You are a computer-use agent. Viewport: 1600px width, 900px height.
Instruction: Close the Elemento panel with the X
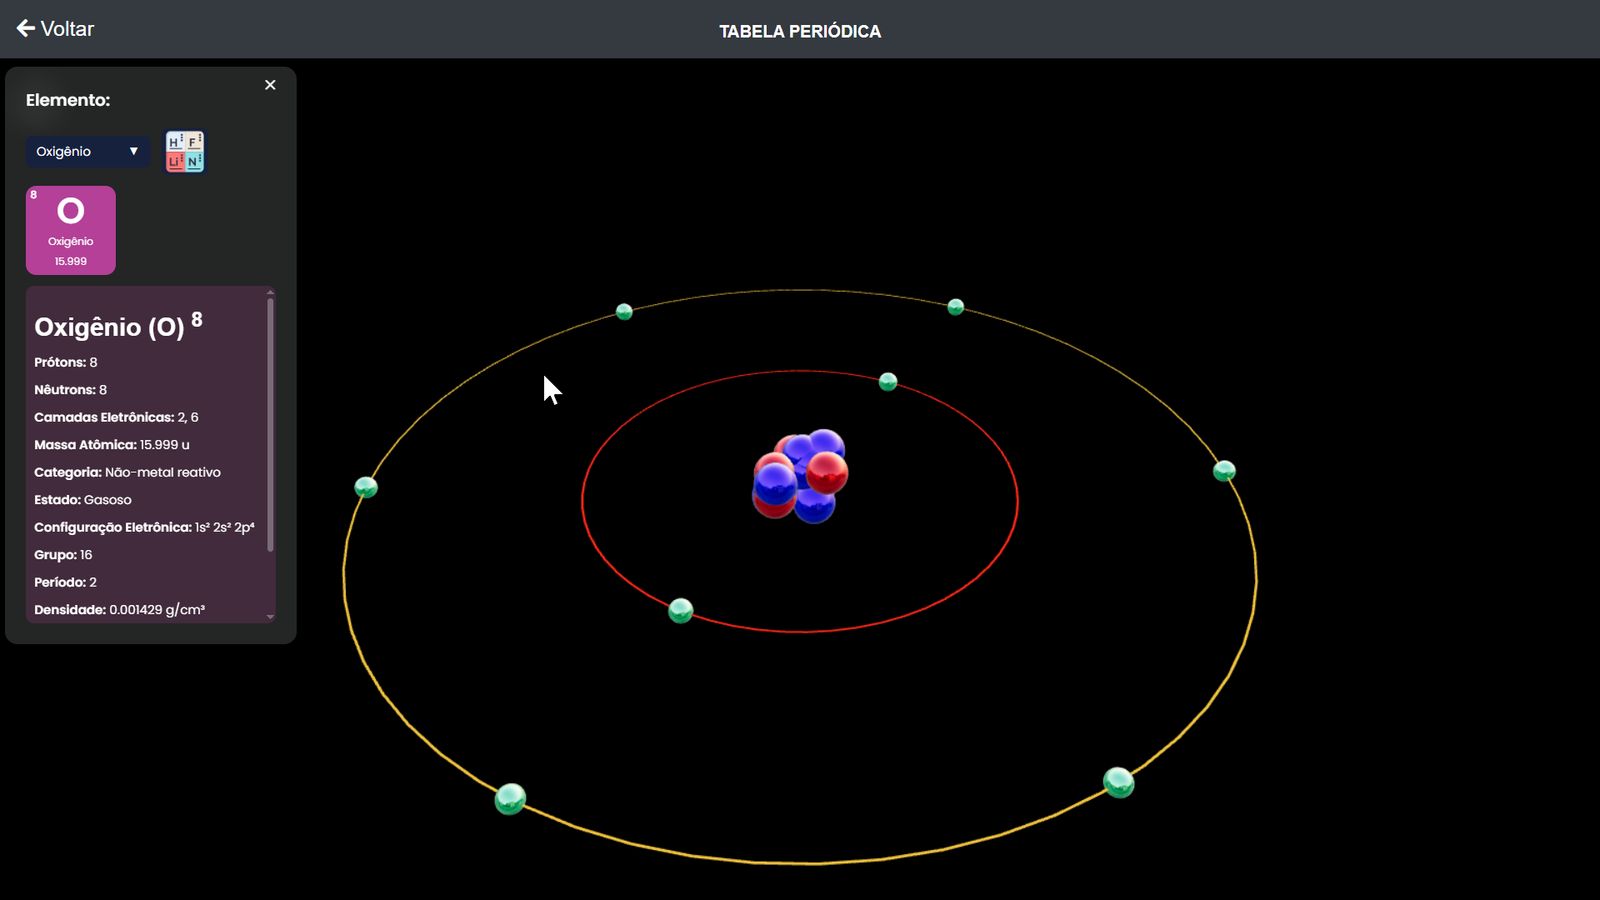click(x=270, y=85)
